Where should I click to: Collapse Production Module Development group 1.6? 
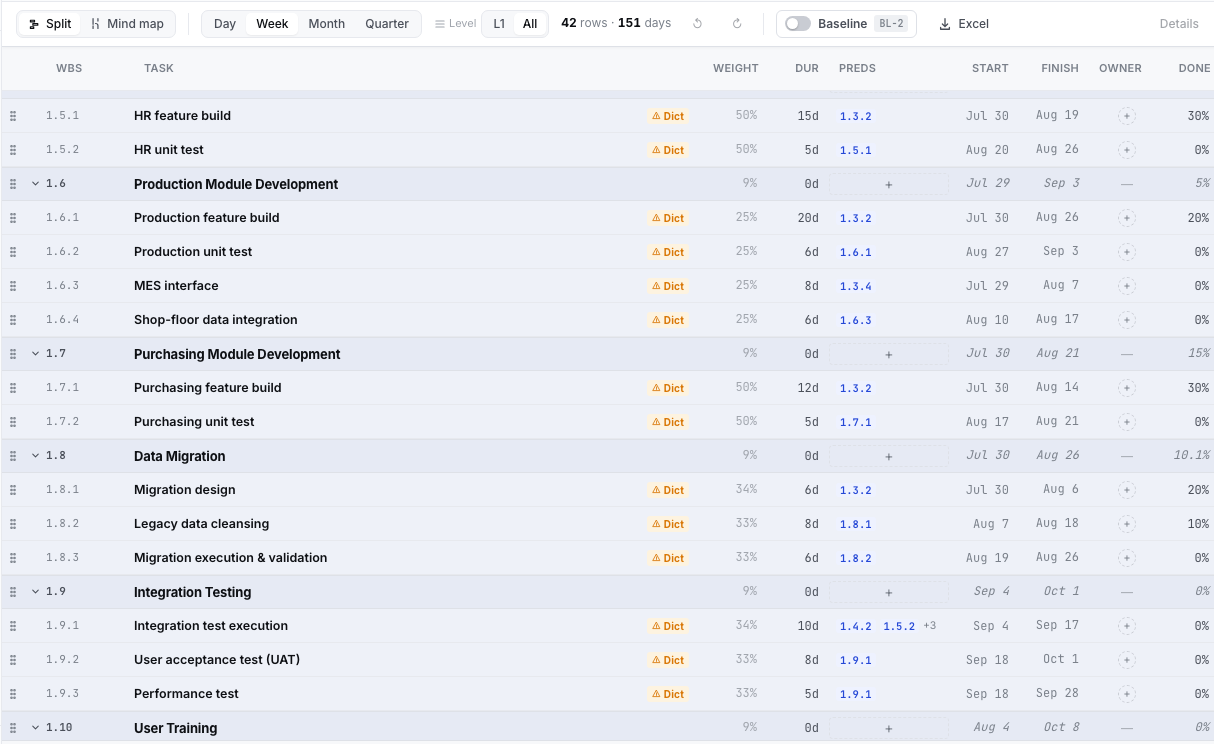point(35,184)
